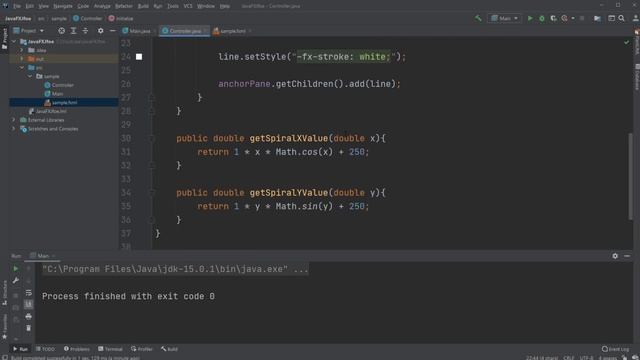This screenshot has height=360, width=640.
Task: Expand External Libraries in the tree
Action: click(x=13, y=120)
